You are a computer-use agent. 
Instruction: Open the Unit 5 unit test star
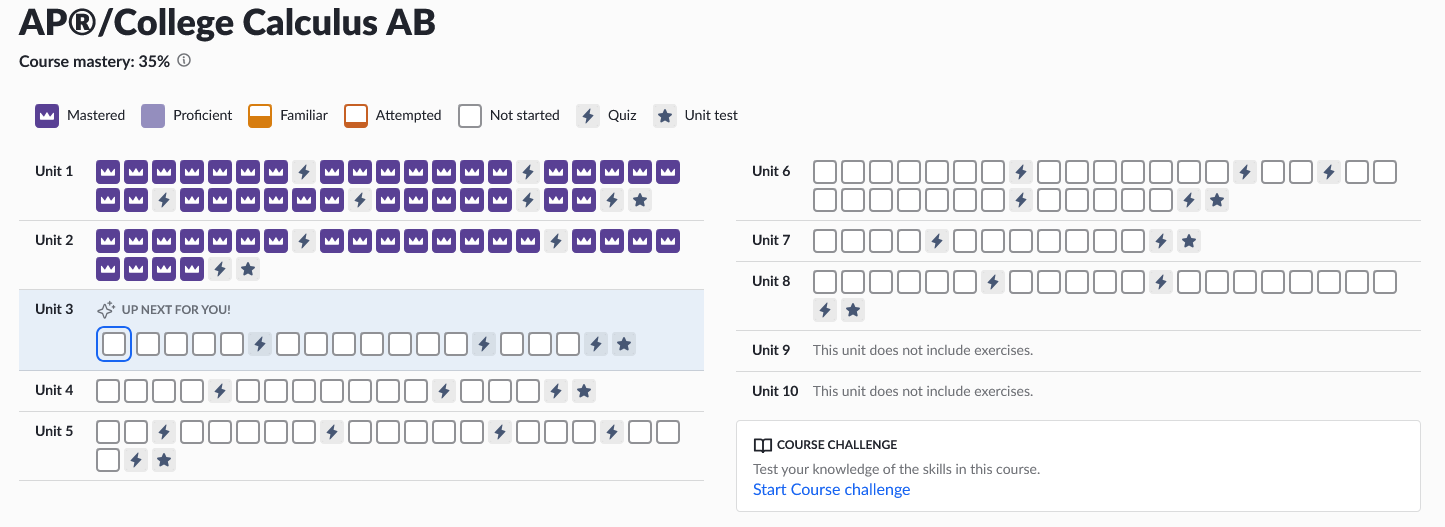[164, 460]
